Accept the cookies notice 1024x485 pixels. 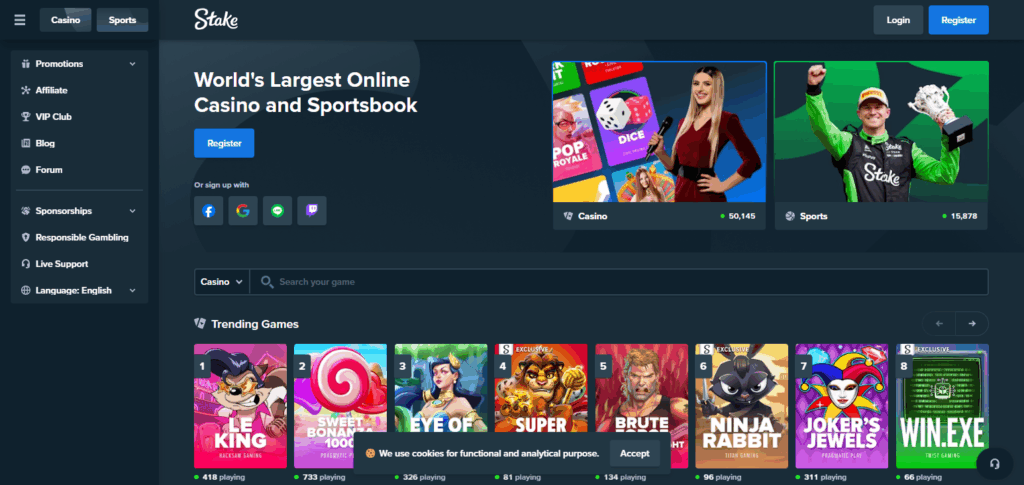point(635,453)
